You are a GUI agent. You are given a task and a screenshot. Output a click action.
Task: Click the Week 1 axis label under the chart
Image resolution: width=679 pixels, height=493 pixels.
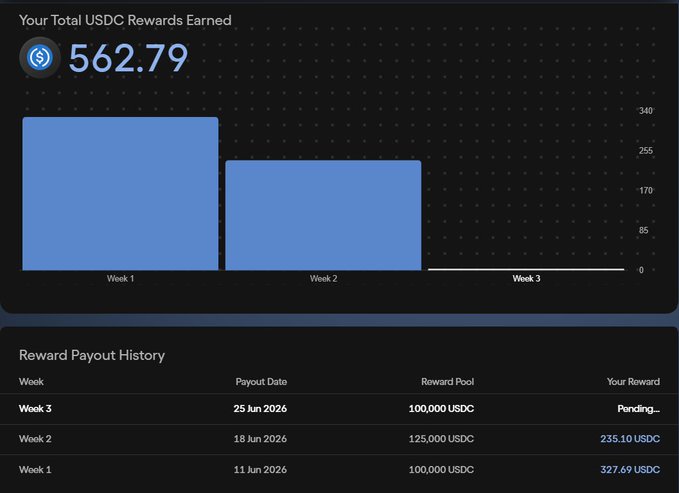click(x=120, y=279)
